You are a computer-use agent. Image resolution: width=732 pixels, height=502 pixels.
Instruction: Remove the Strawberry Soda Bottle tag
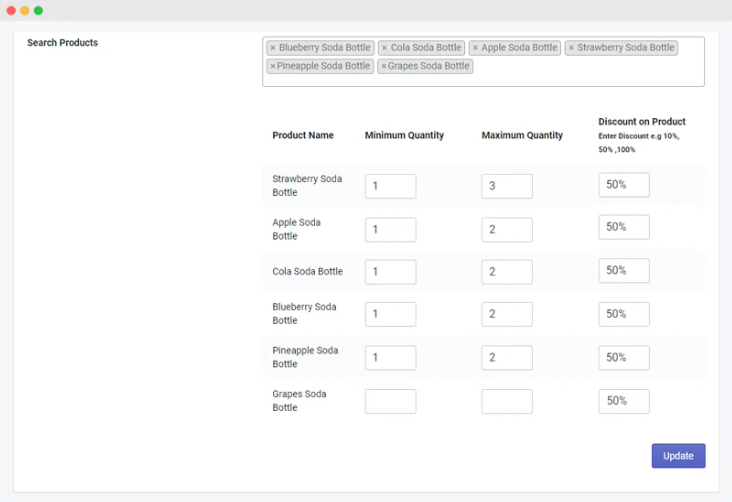coord(571,48)
